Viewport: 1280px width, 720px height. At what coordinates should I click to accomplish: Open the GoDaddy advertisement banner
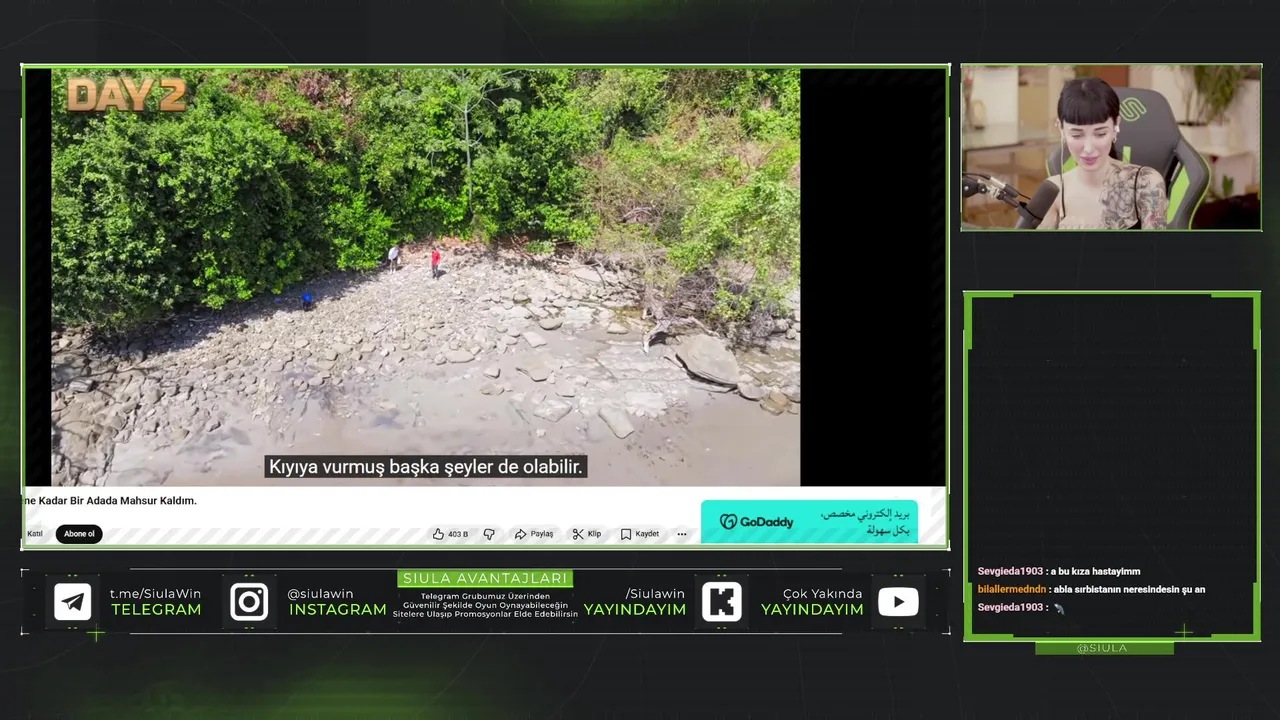[x=809, y=522]
